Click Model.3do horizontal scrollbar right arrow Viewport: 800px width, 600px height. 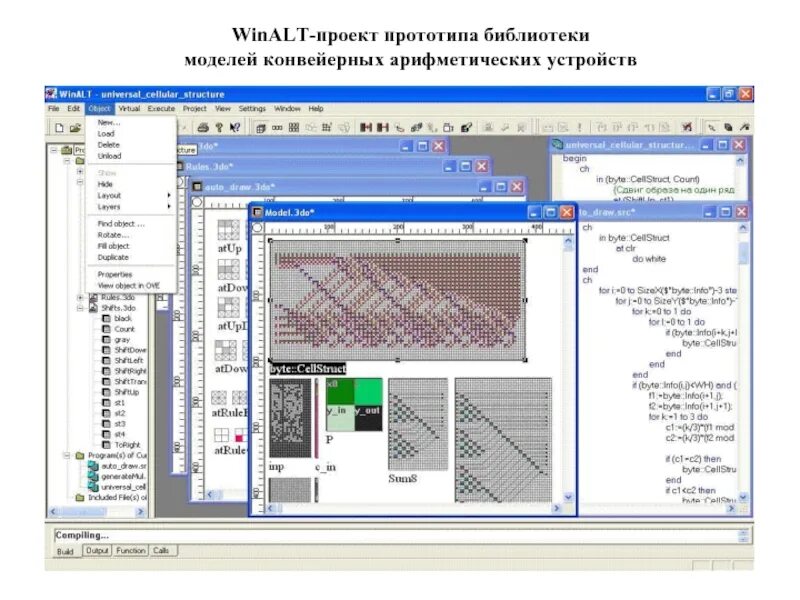pyautogui.click(x=557, y=508)
